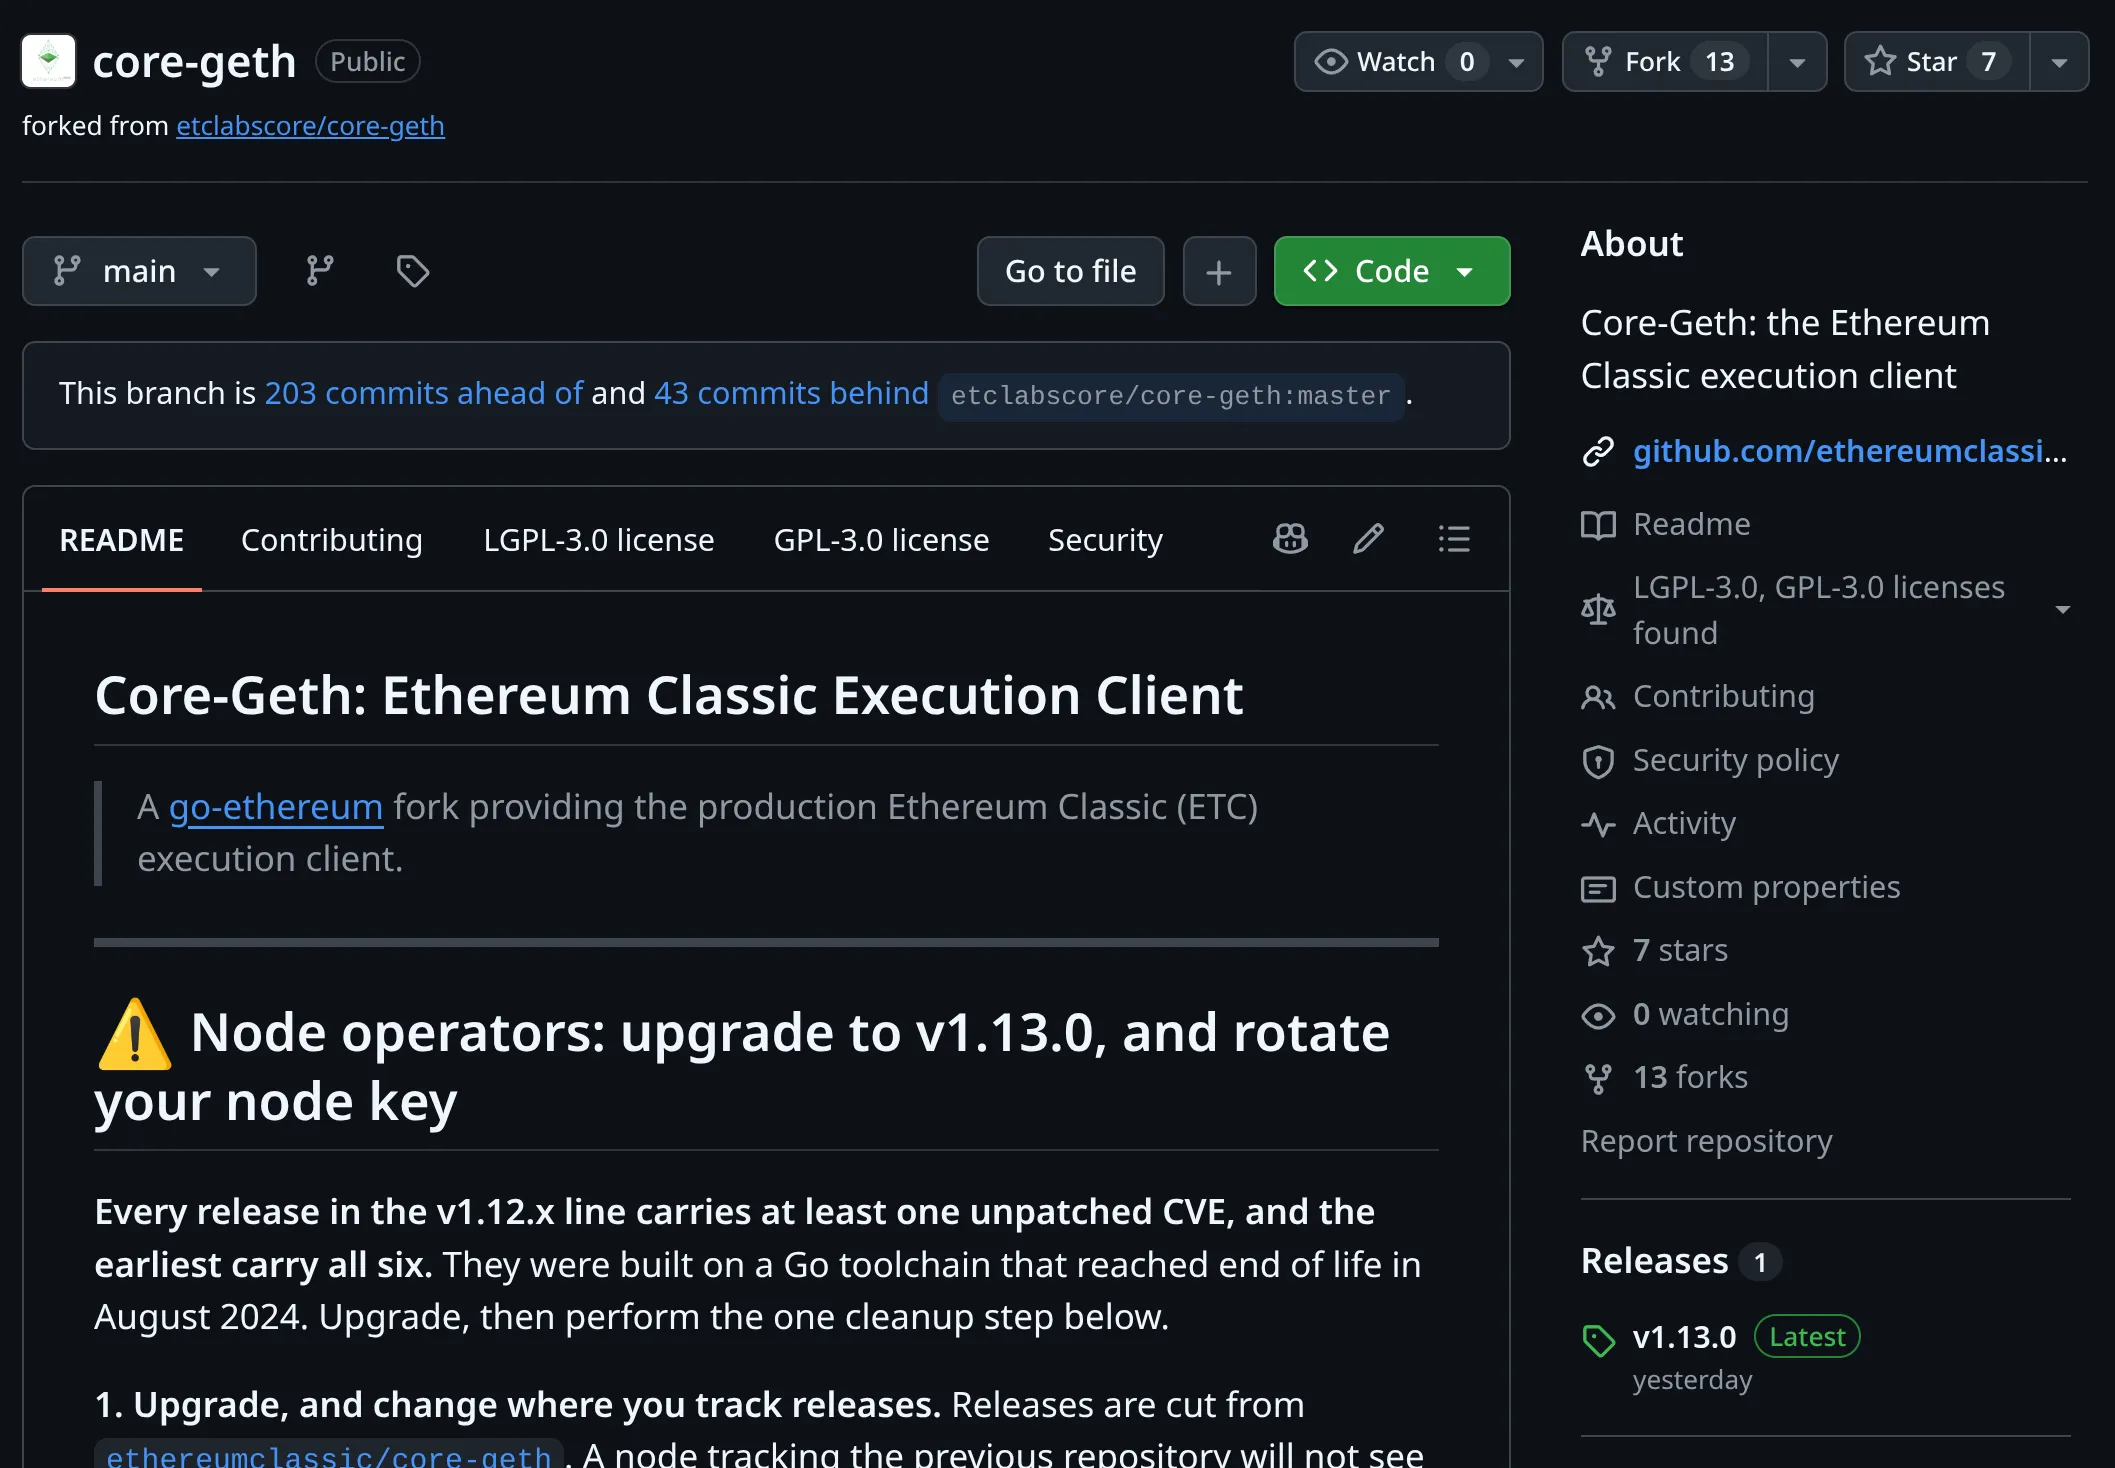Click the eye icon next to 0 watching

click(x=1598, y=1016)
